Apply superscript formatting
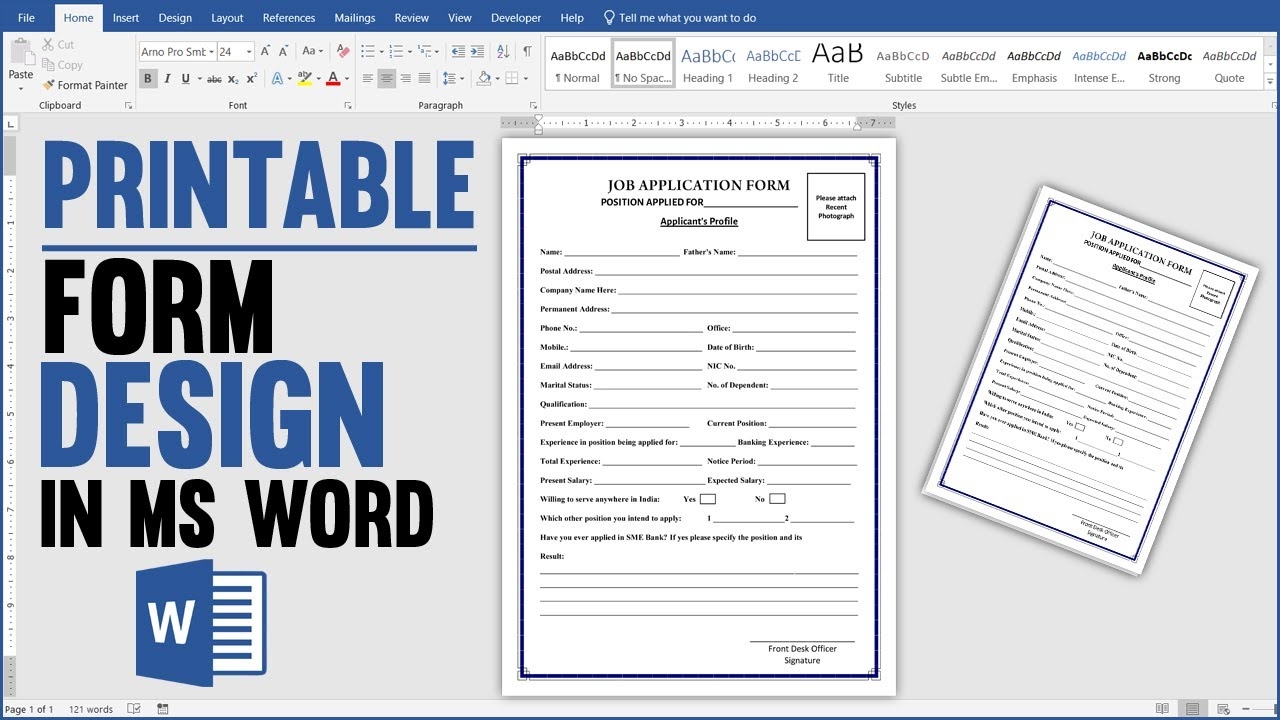This screenshot has height=720, width=1280. [x=251, y=79]
